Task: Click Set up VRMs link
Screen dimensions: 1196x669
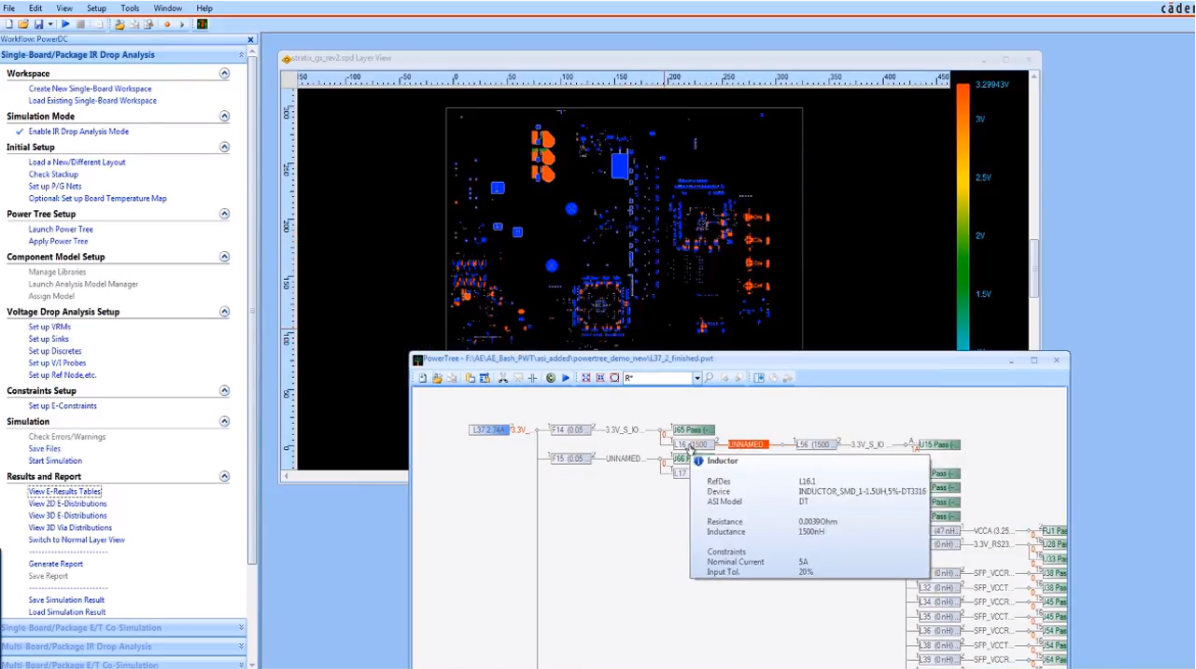Action: pyautogui.click(x=50, y=326)
